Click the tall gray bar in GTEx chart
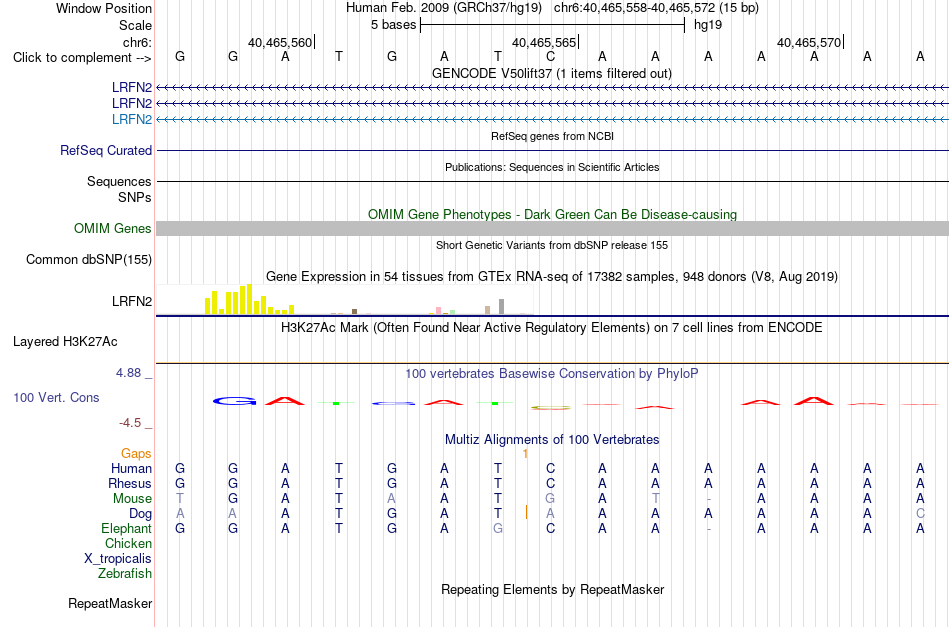Image resolution: width=950 pixels, height=627 pixels. point(502,307)
